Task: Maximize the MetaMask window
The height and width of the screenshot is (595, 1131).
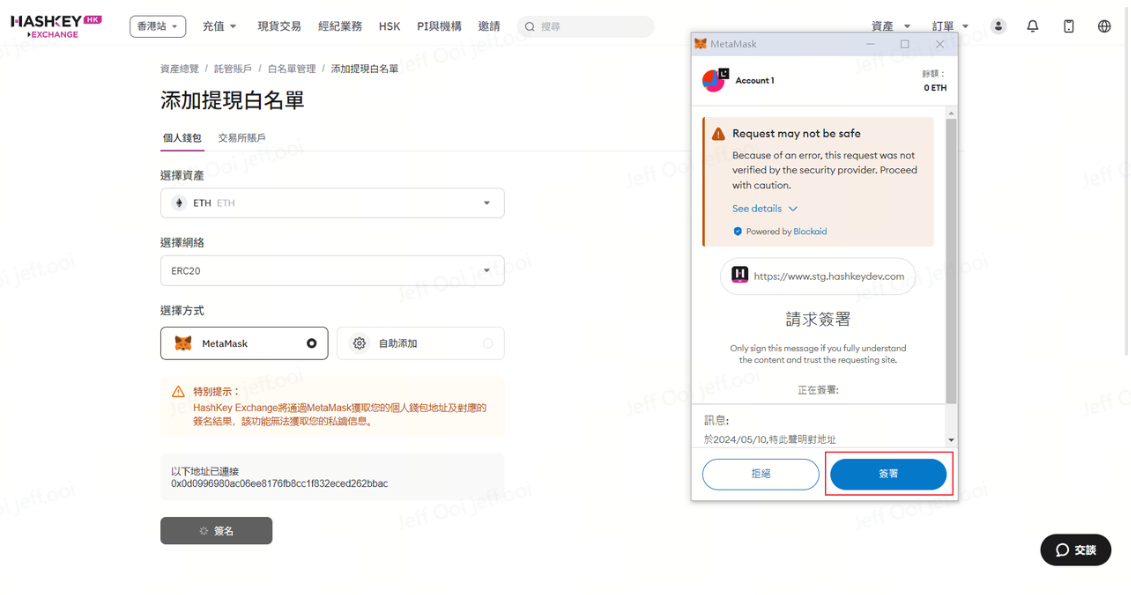Action: point(905,44)
